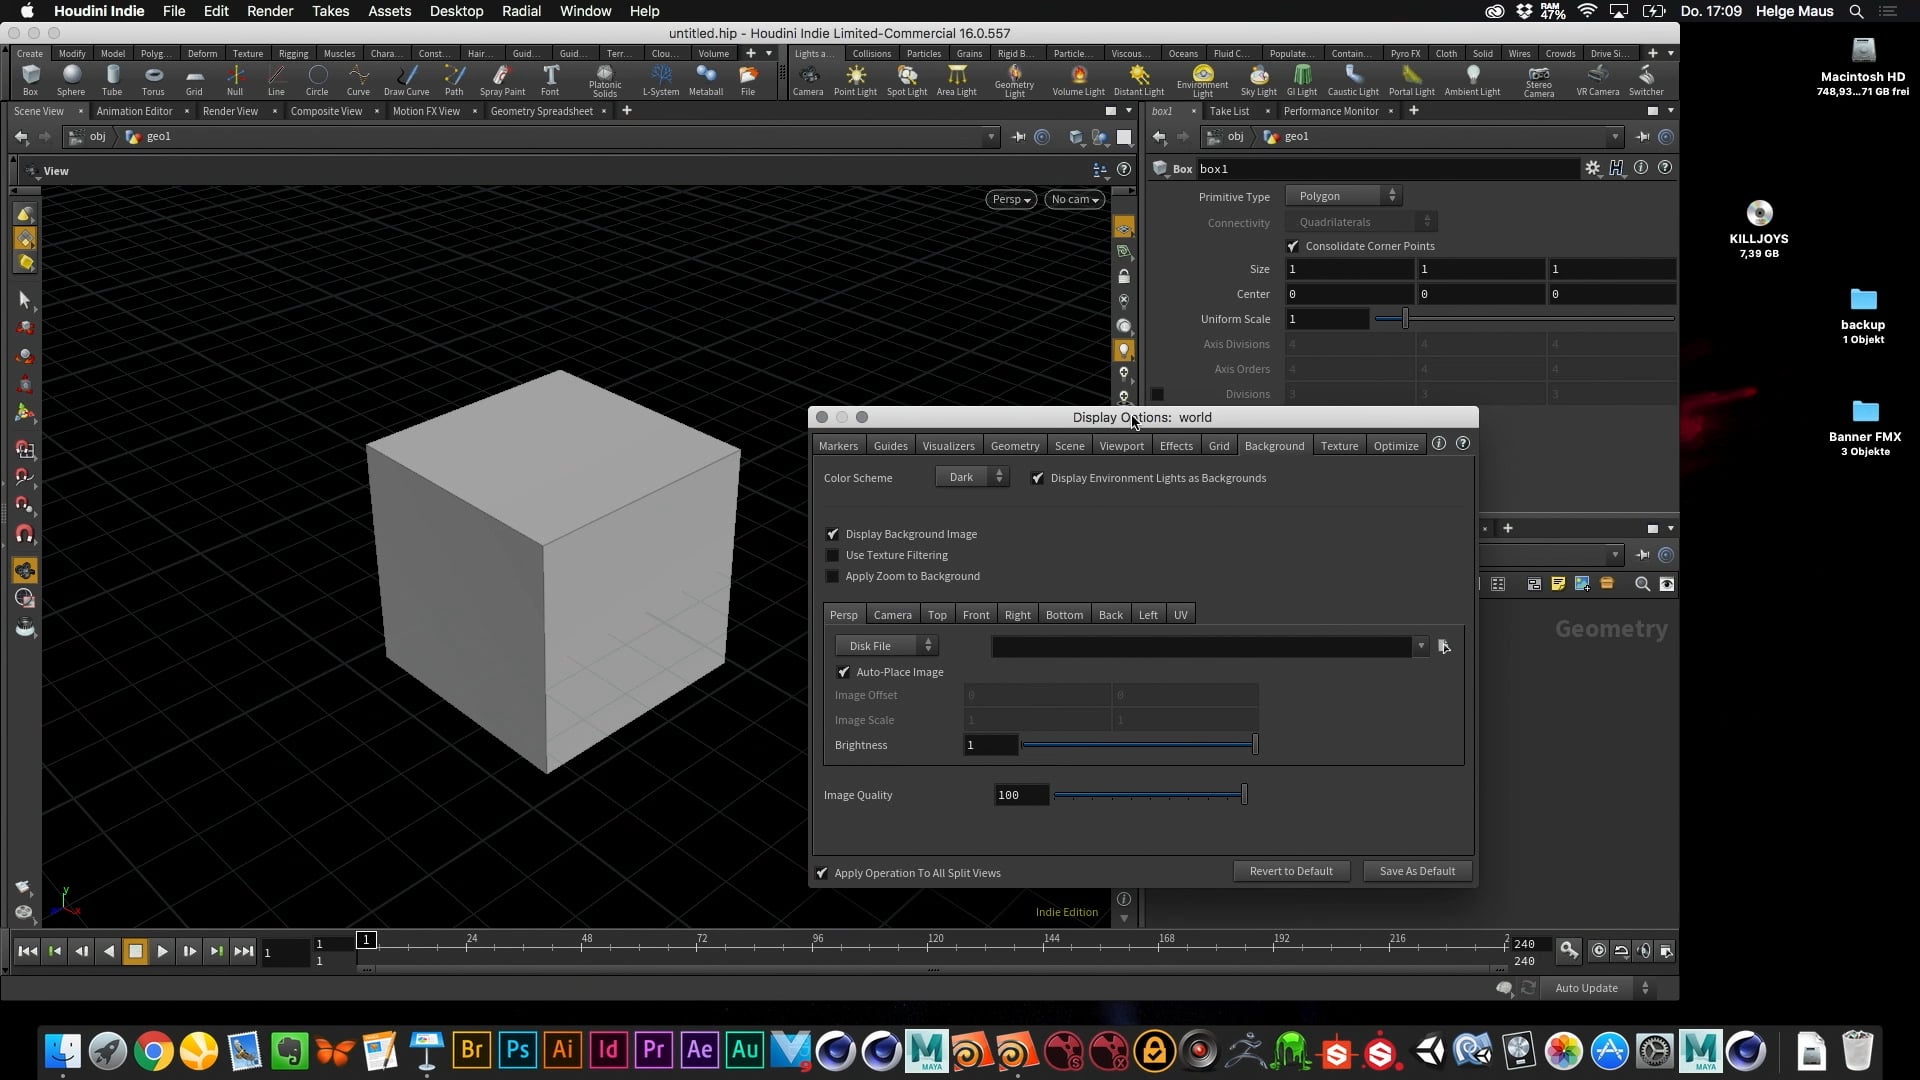Click Revert to Default button
The width and height of the screenshot is (1920, 1080).
pos(1291,871)
